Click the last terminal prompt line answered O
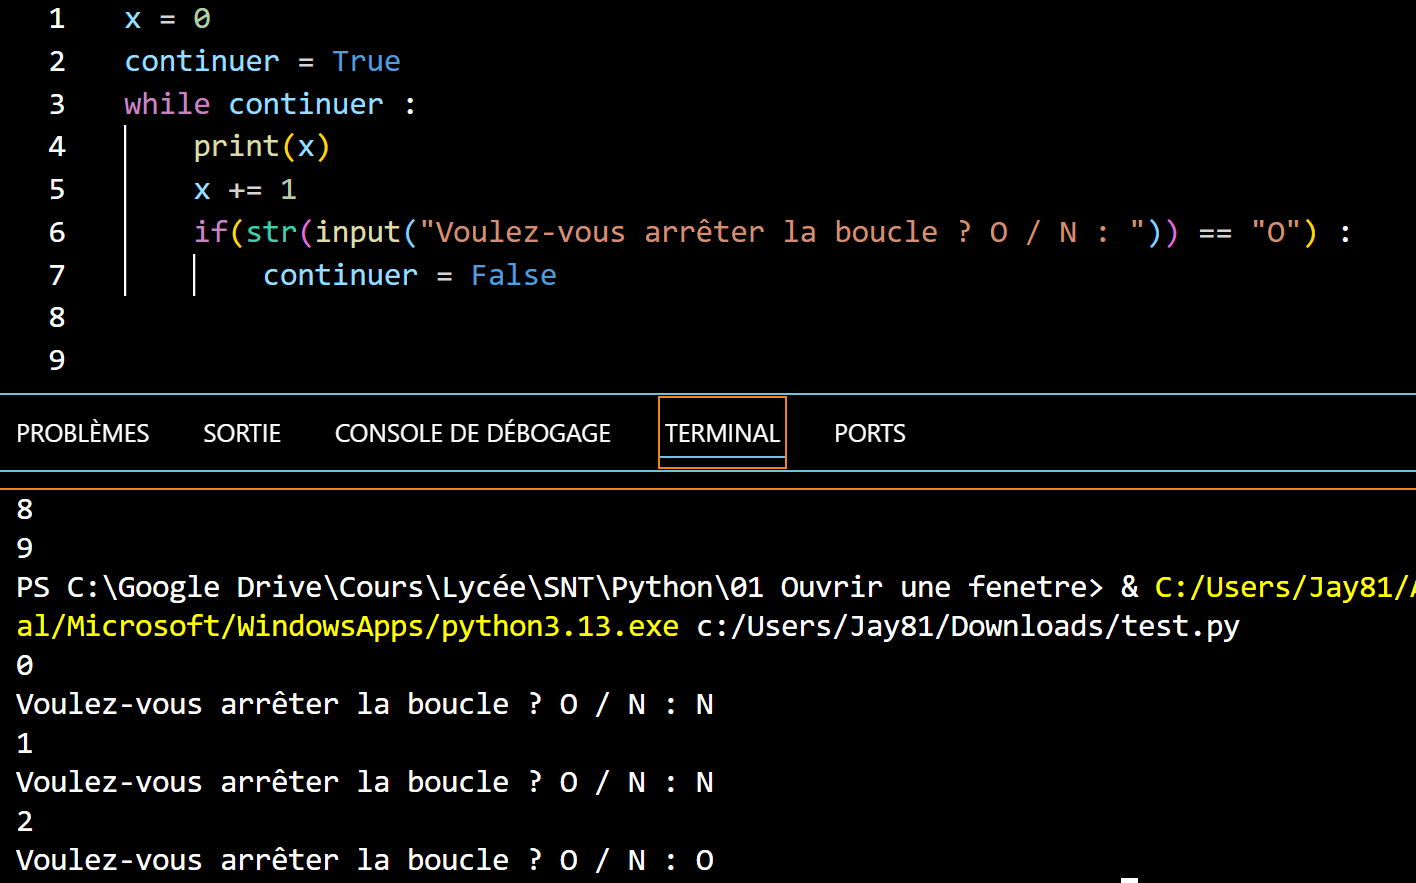This screenshot has height=883, width=1416. pyautogui.click(x=364, y=860)
